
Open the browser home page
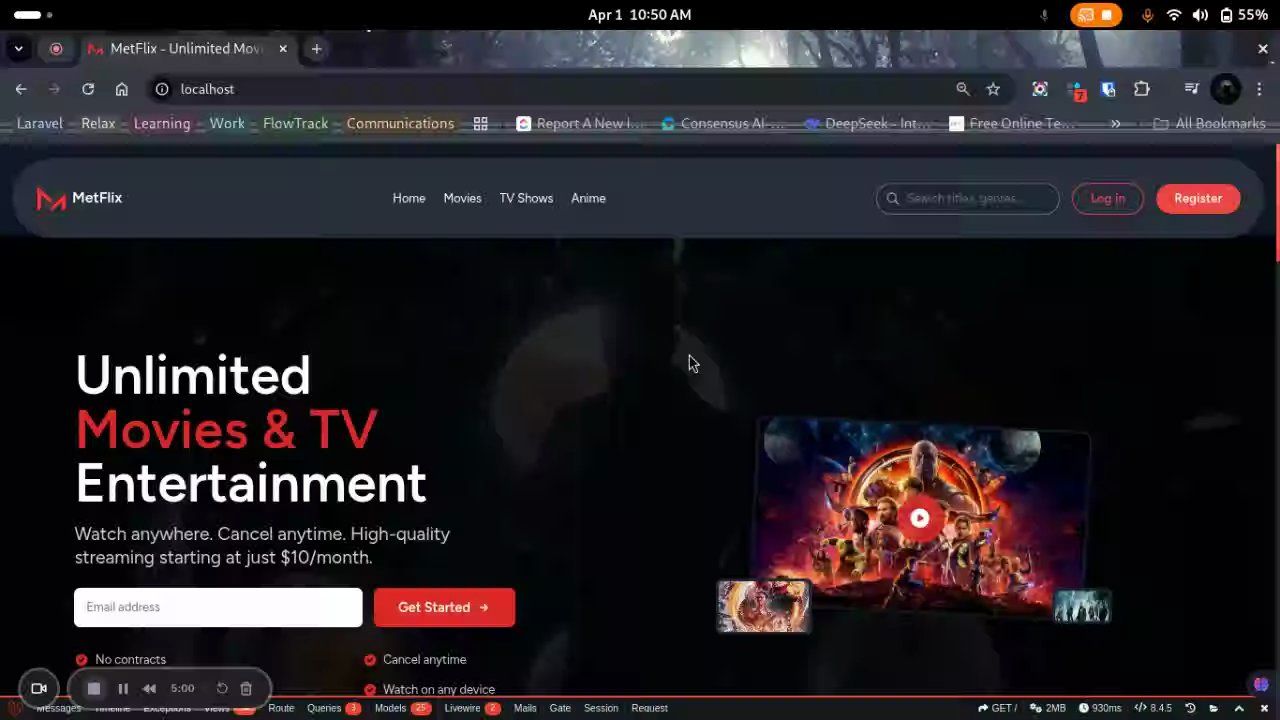122,89
